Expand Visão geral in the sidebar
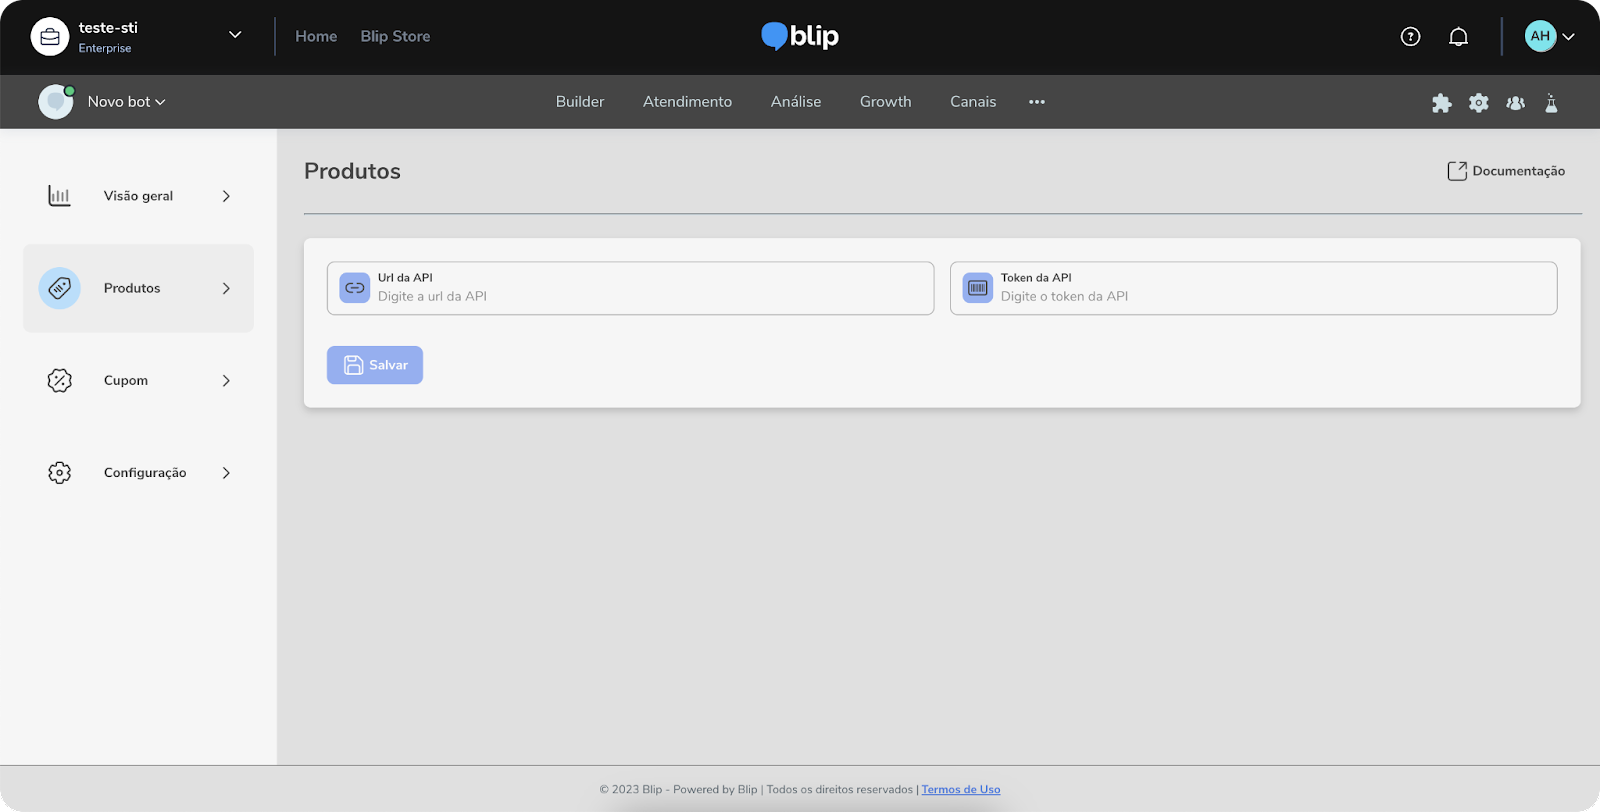Image resolution: width=1600 pixels, height=812 pixels. (138, 196)
